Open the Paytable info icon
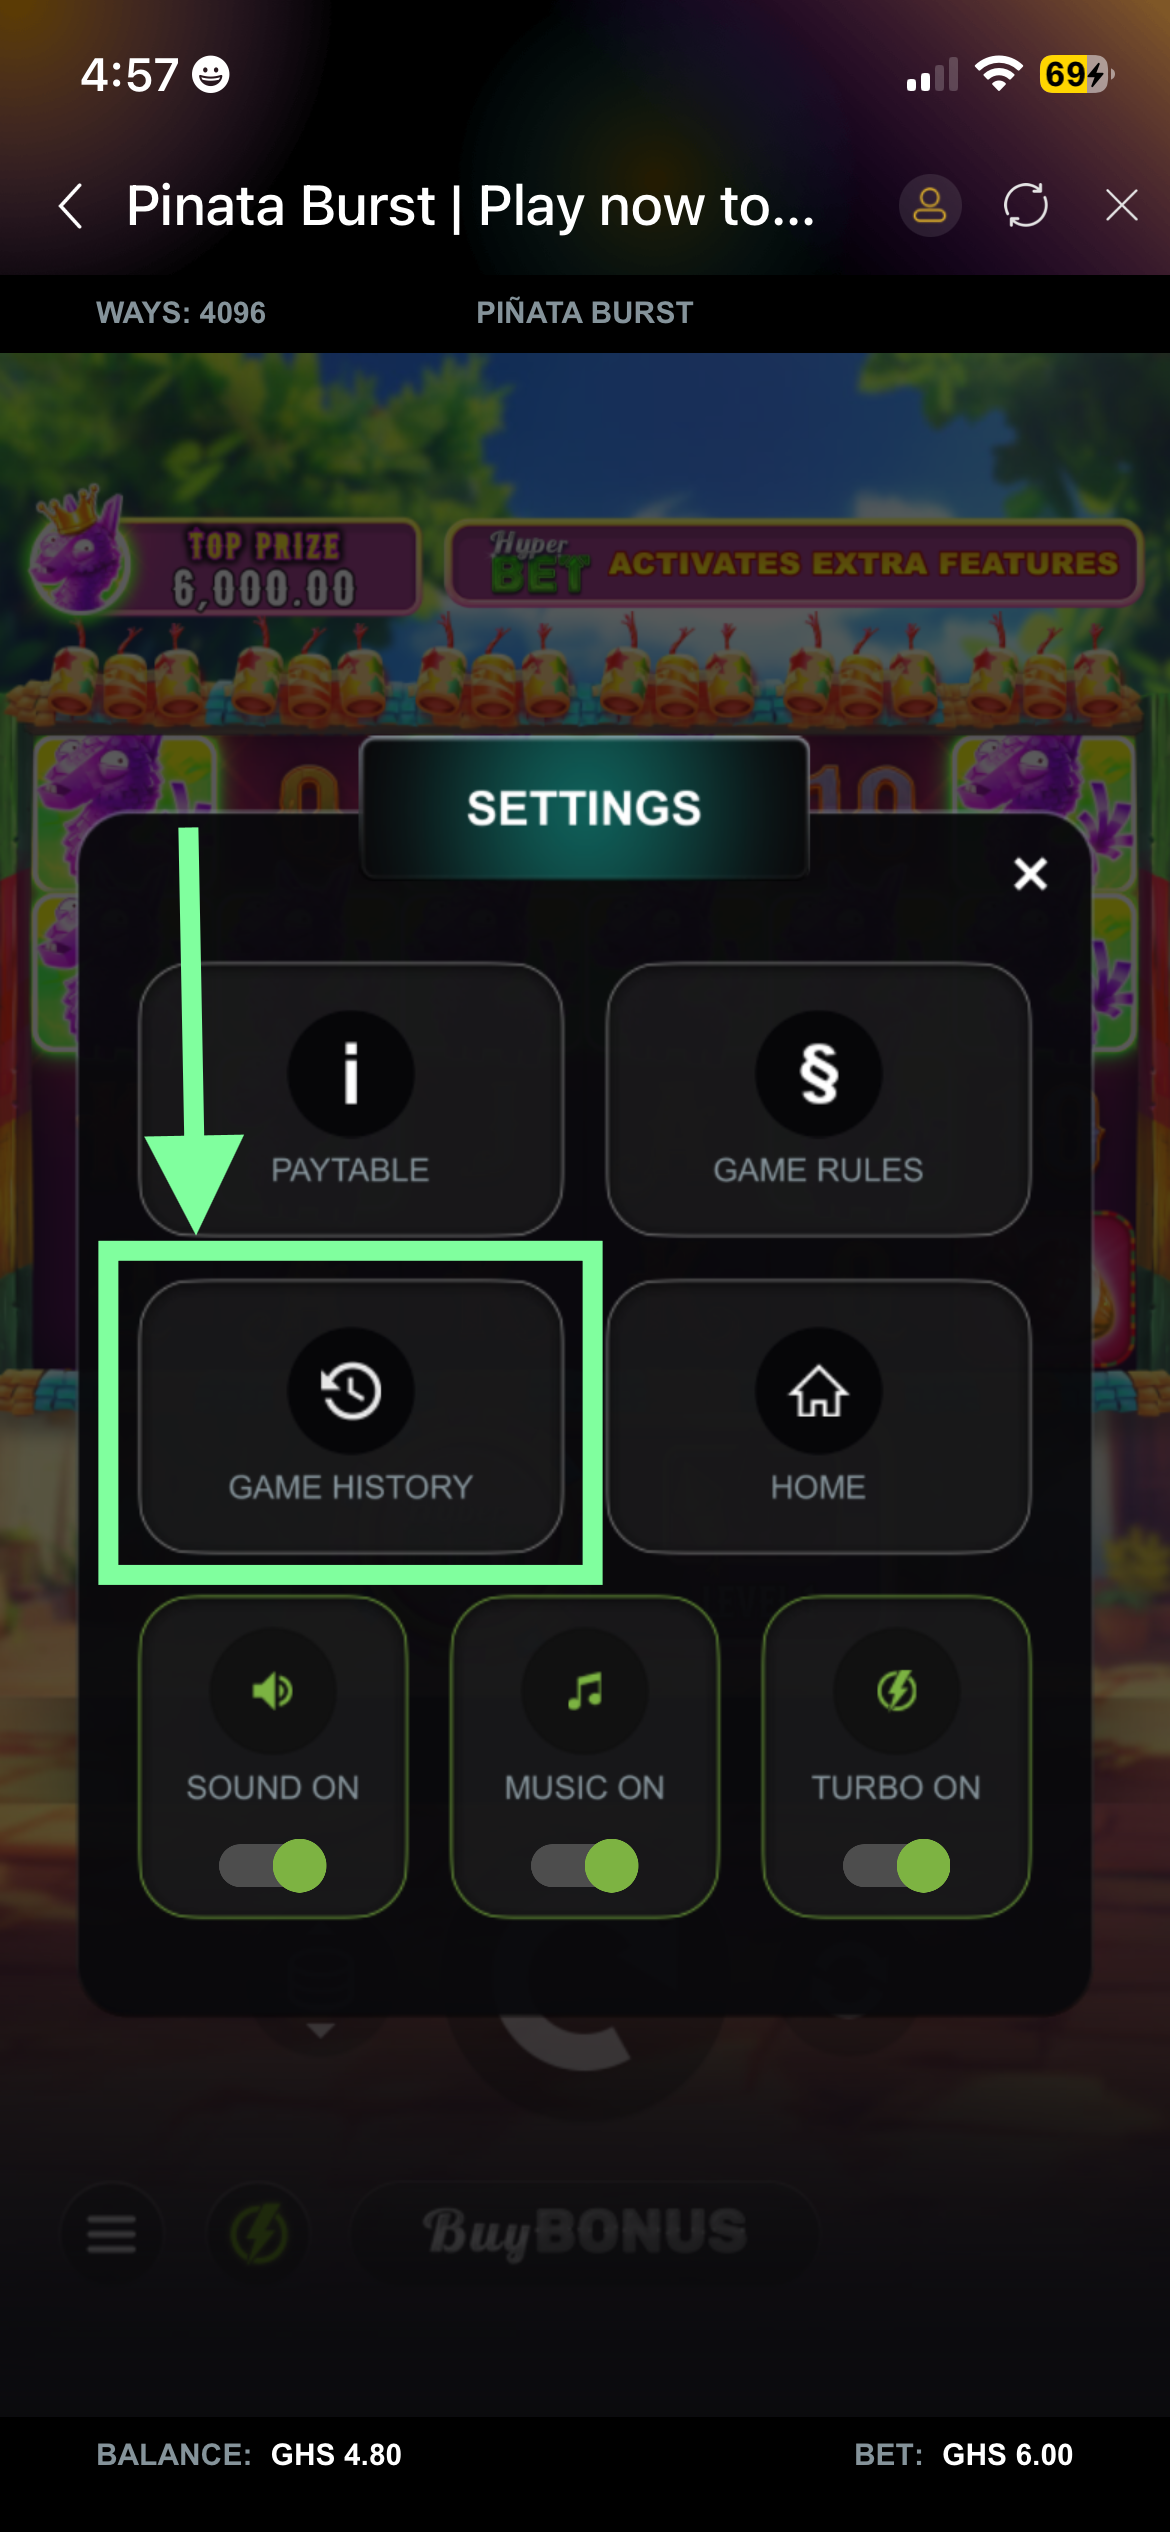Viewport: 1170px width, 2532px height. click(351, 1074)
